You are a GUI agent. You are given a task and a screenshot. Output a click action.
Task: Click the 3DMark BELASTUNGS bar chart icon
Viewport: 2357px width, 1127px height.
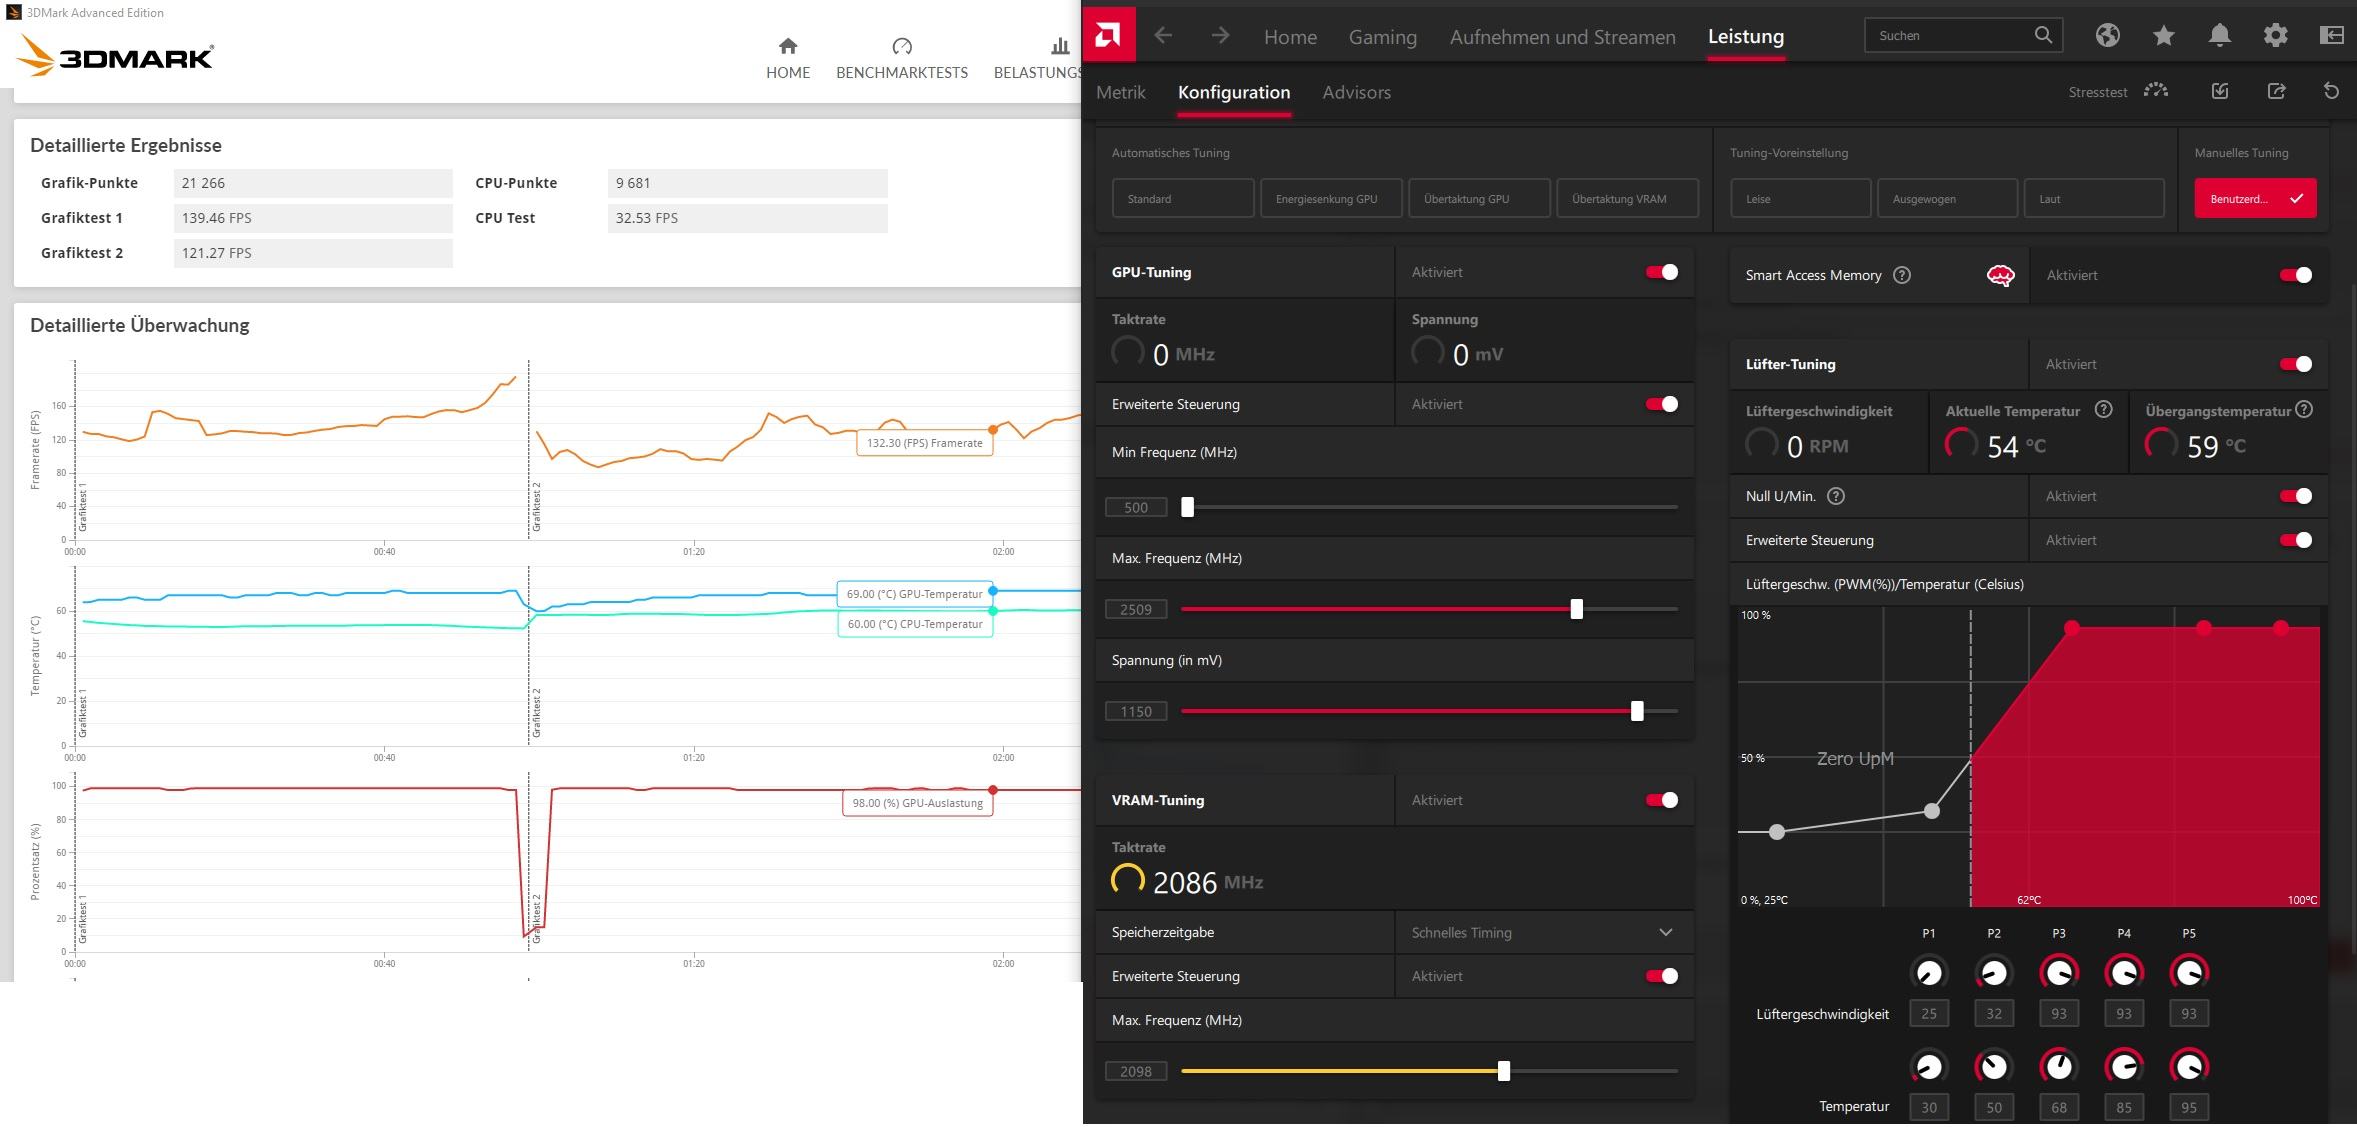coord(1060,46)
